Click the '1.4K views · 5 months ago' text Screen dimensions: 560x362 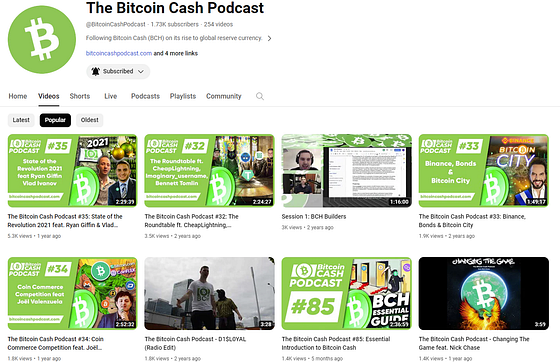pos(312,358)
